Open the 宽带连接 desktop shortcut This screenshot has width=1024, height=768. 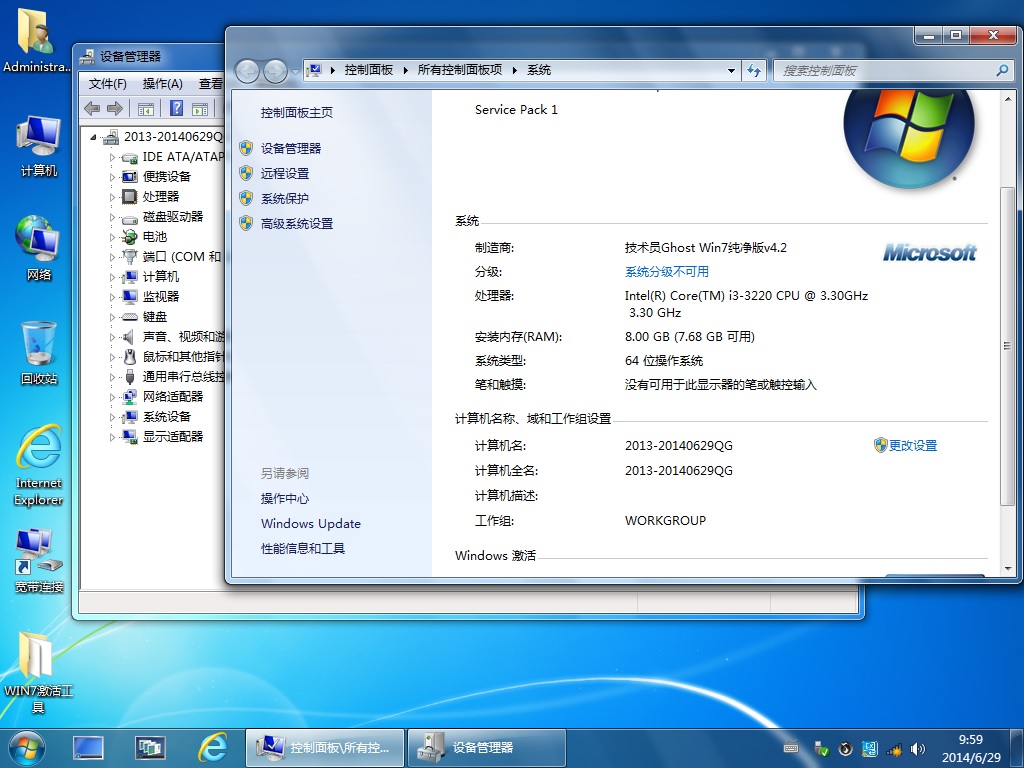click(39, 562)
